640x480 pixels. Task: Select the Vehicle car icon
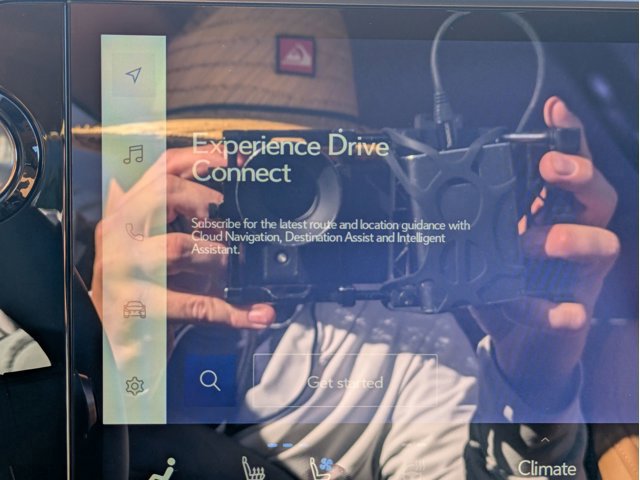(x=134, y=309)
